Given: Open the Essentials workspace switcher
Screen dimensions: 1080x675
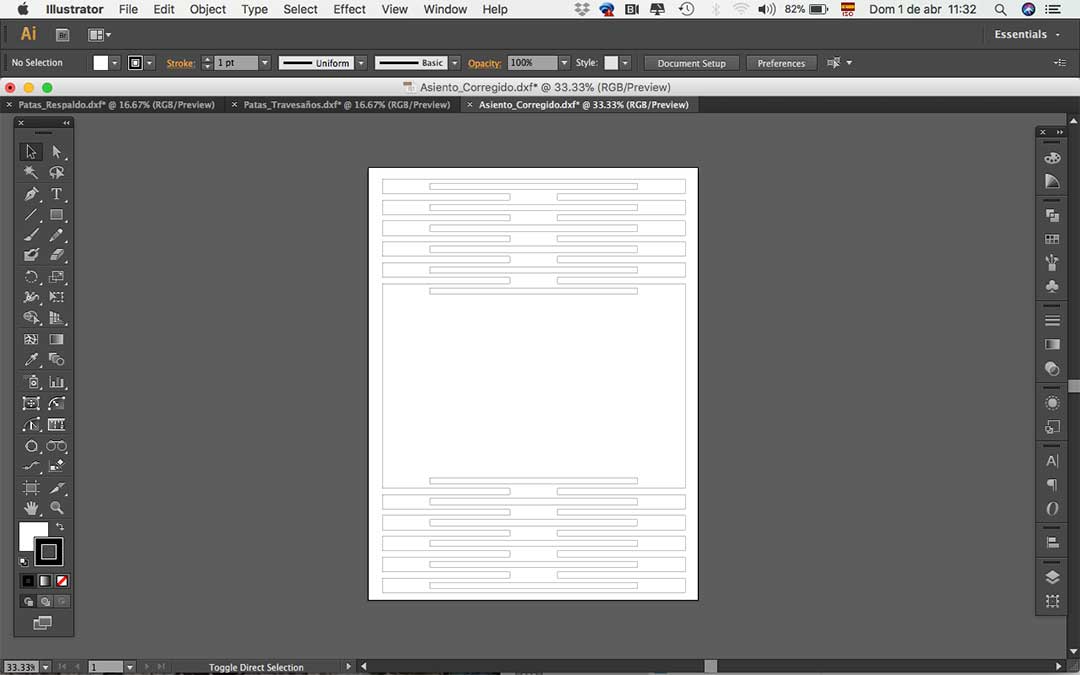Looking at the screenshot, I should click(1027, 34).
